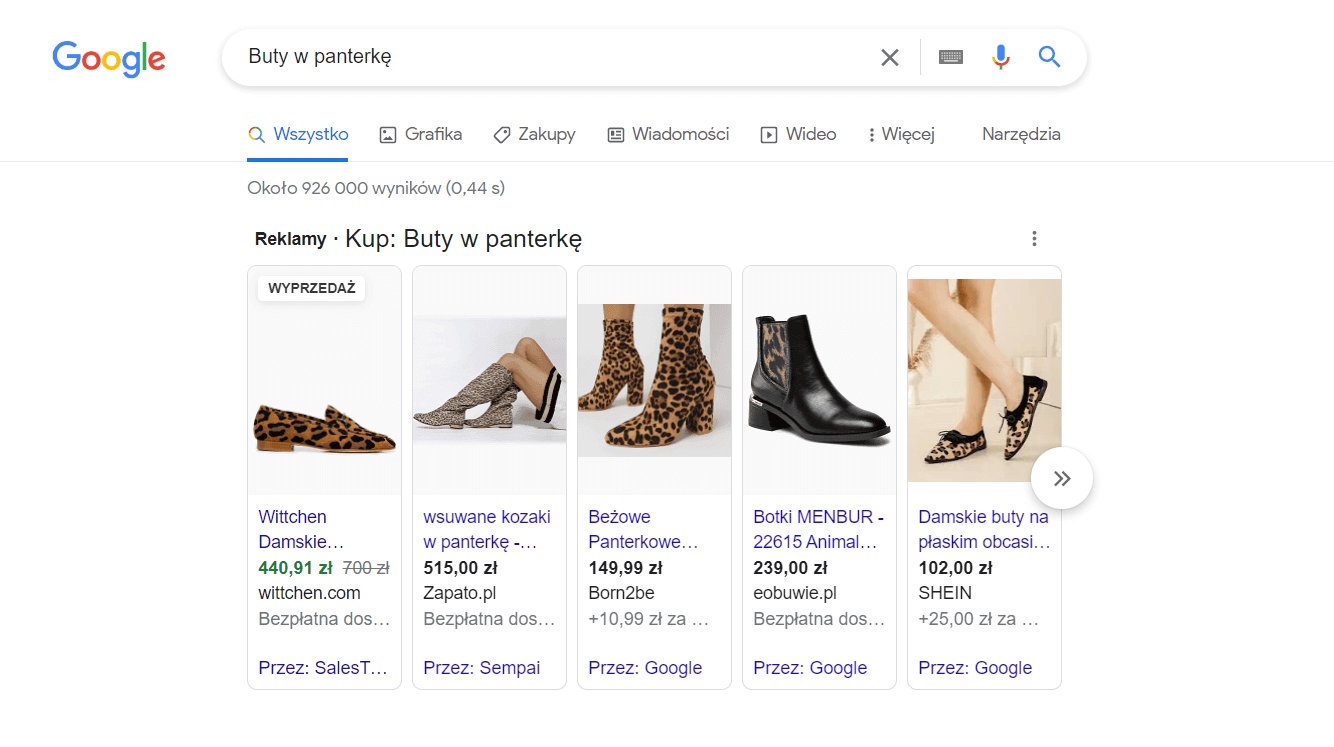Click '+10,99 zł za …' shipping text
Image resolution: width=1334 pixels, height=747 pixels.
[649, 619]
